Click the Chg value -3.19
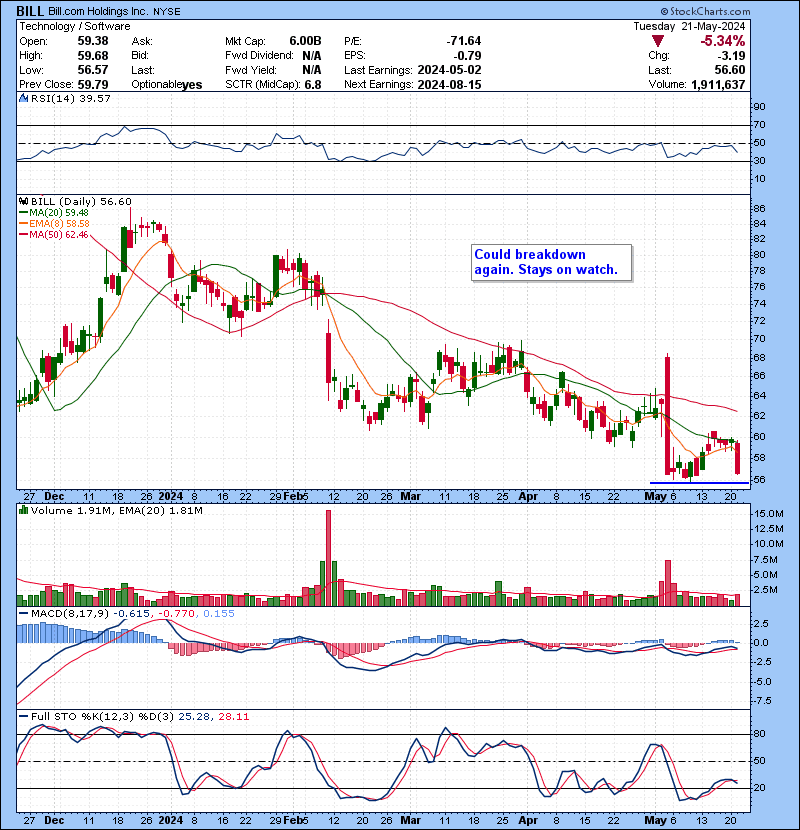Screen dimensions: 800x830 tap(731, 56)
